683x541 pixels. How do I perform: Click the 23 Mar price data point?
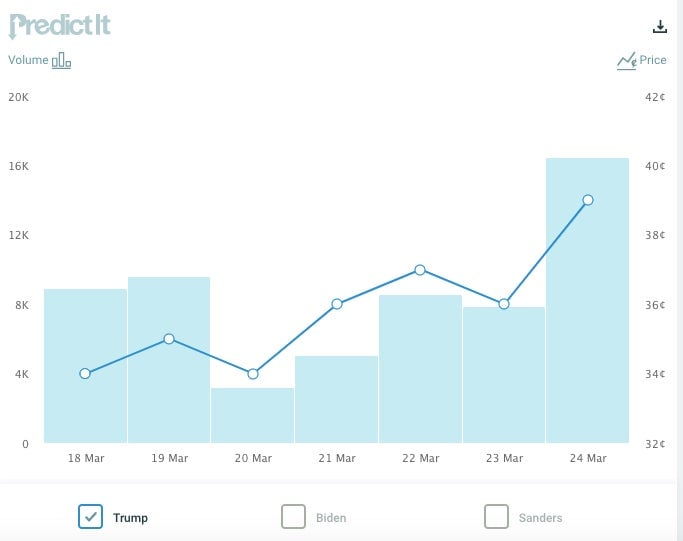click(x=504, y=304)
